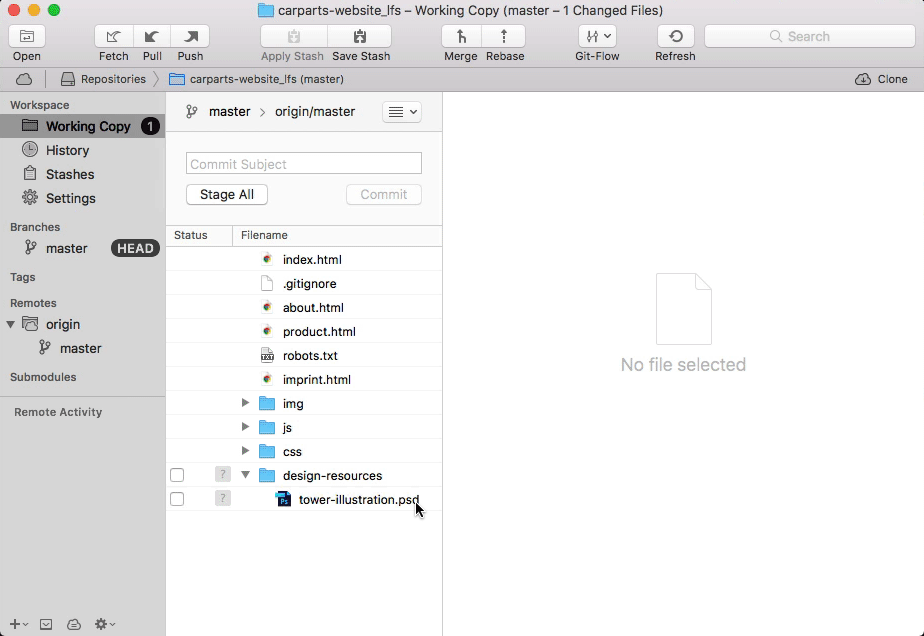Viewport: 924px width, 636px height.
Task: Switch to the History view
Action: pos(68,150)
